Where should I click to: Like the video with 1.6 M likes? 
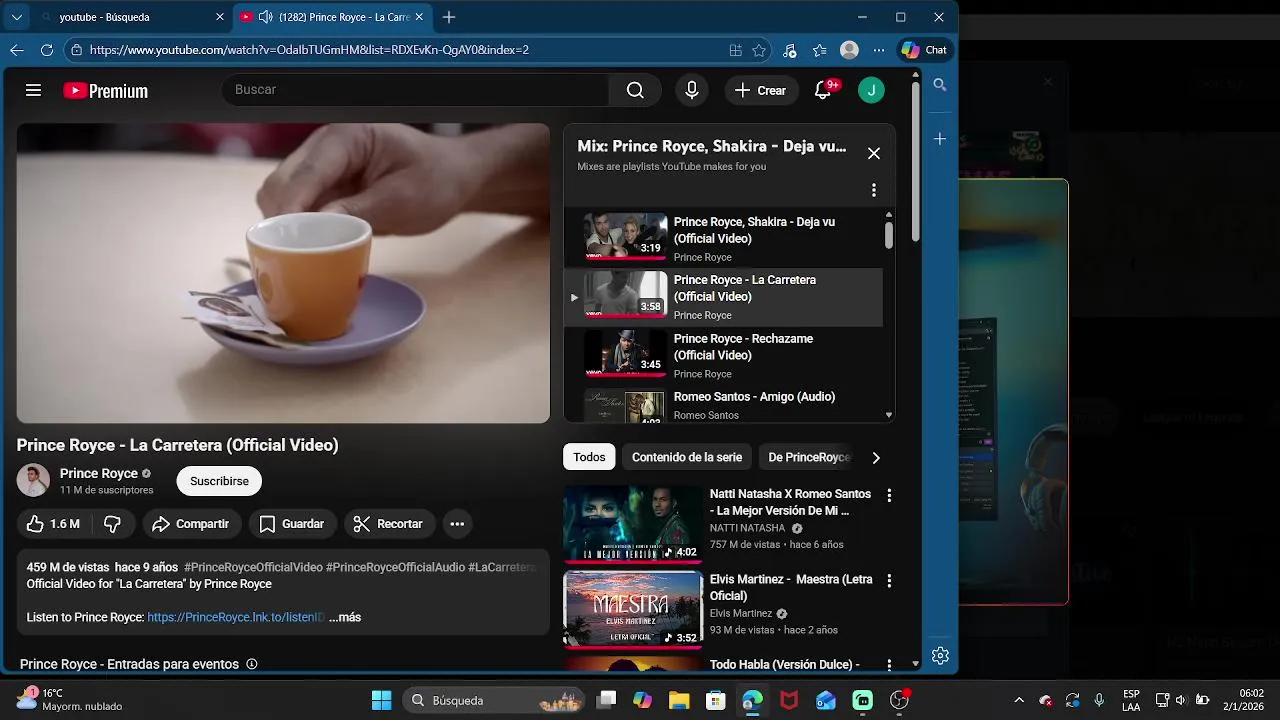[x=53, y=524]
